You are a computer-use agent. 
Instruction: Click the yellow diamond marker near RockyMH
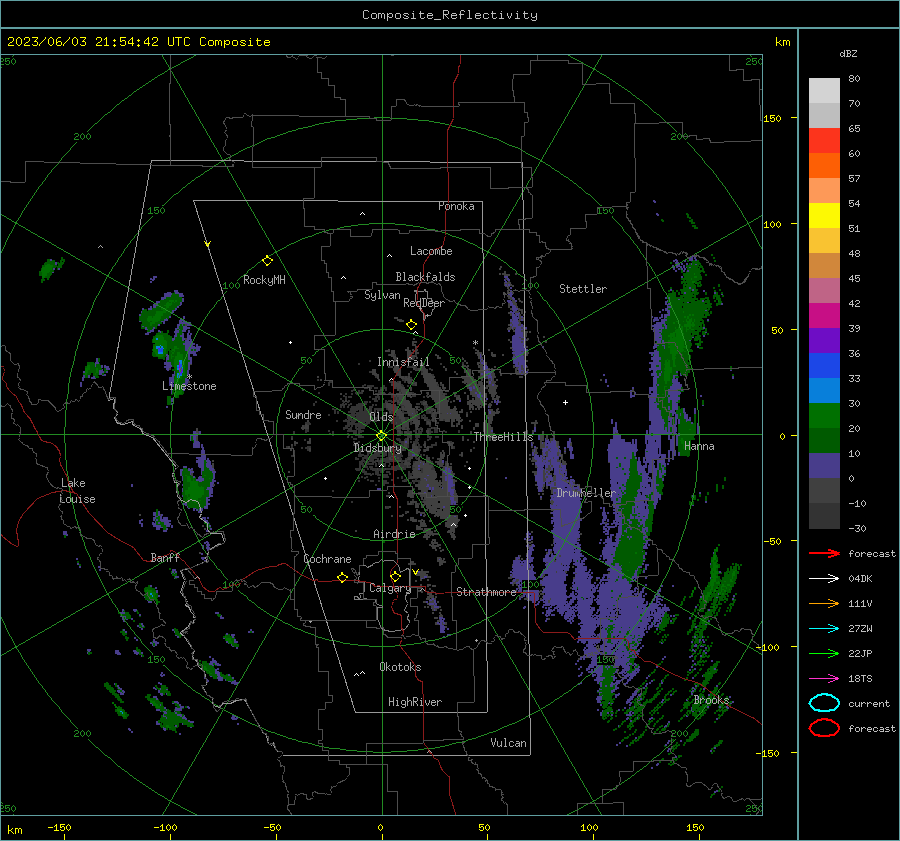[x=267, y=261]
